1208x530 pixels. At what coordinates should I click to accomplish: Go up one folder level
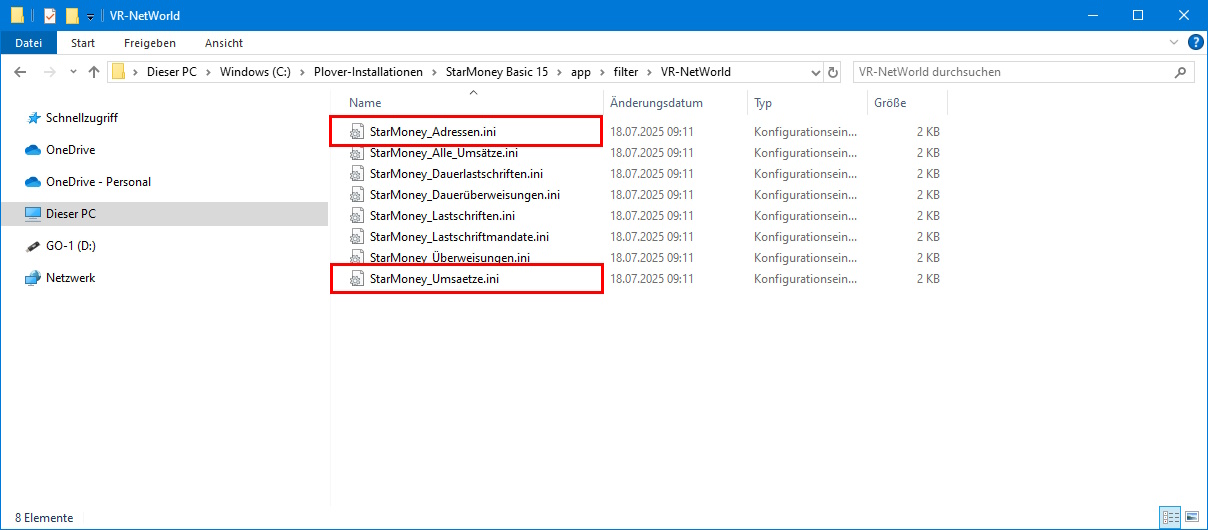click(x=94, y=72)
